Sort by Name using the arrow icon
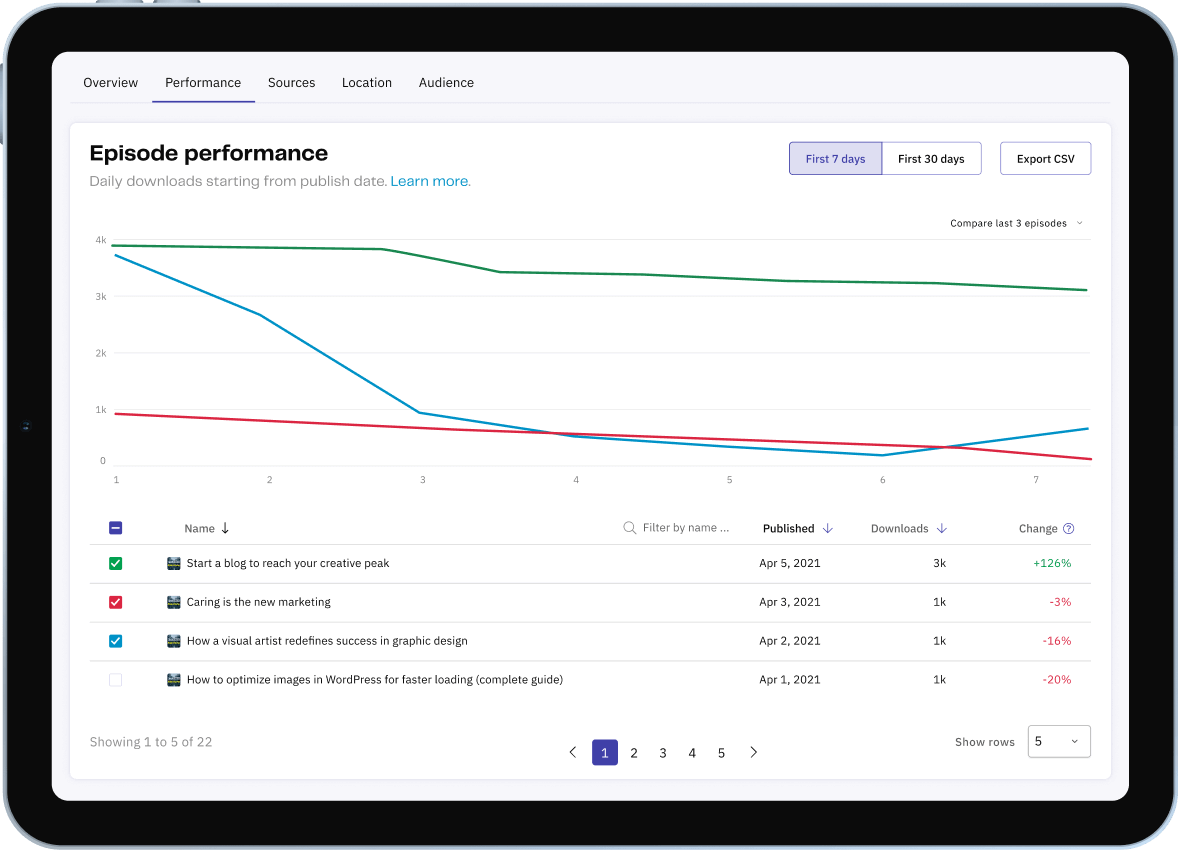 click(x=225, y=528)
